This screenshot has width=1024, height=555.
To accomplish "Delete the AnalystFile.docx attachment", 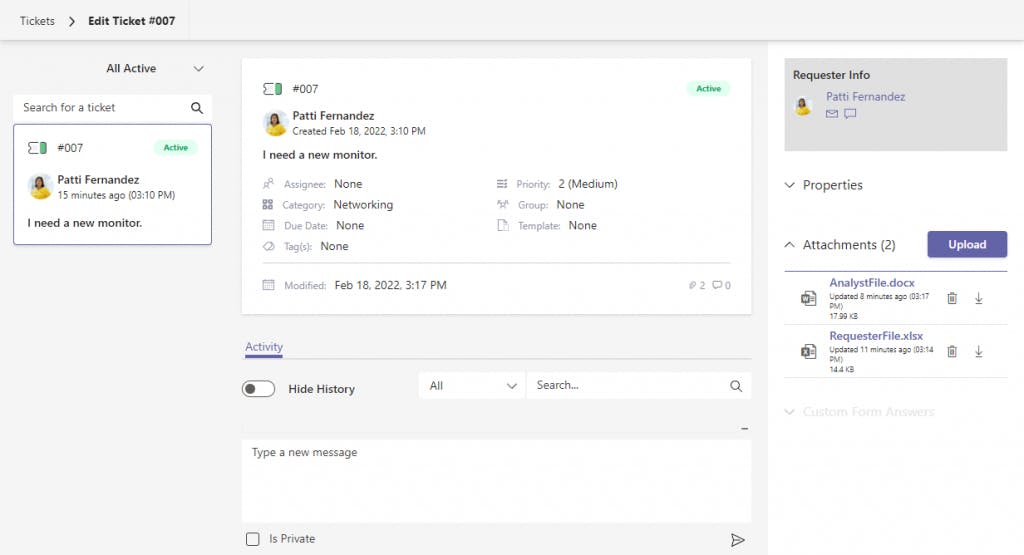I will pos(952,298).
